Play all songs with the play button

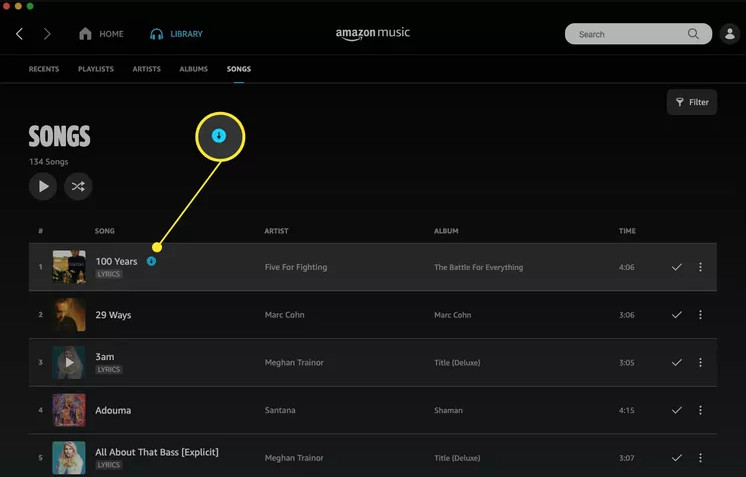(43, 186)
